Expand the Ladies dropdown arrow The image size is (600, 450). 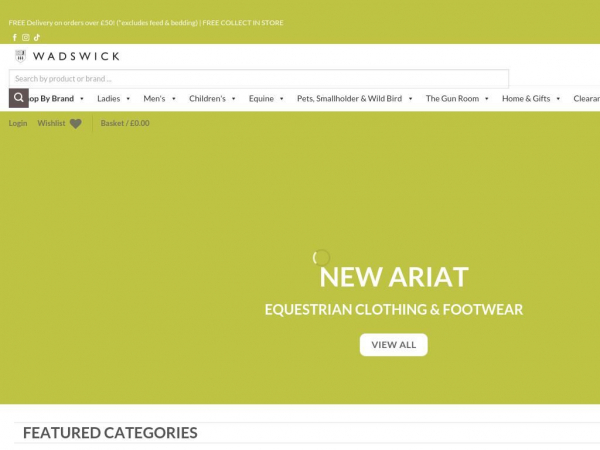pos(128,99)
